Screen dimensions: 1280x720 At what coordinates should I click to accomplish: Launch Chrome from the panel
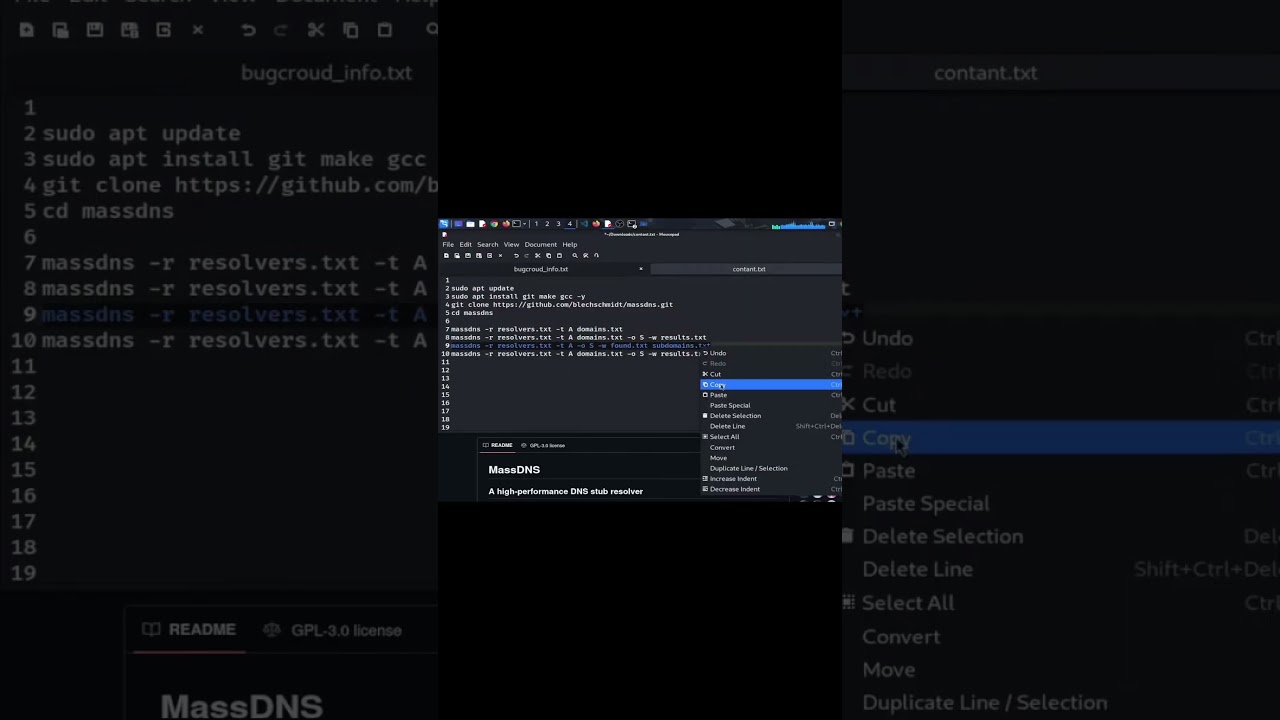(x=494, y=224)
